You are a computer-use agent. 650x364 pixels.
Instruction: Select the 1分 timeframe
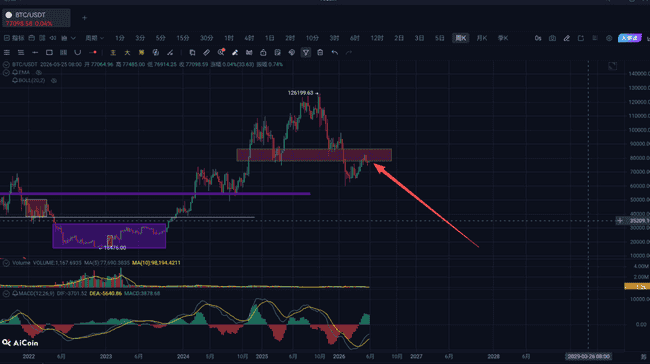point(120,38)
